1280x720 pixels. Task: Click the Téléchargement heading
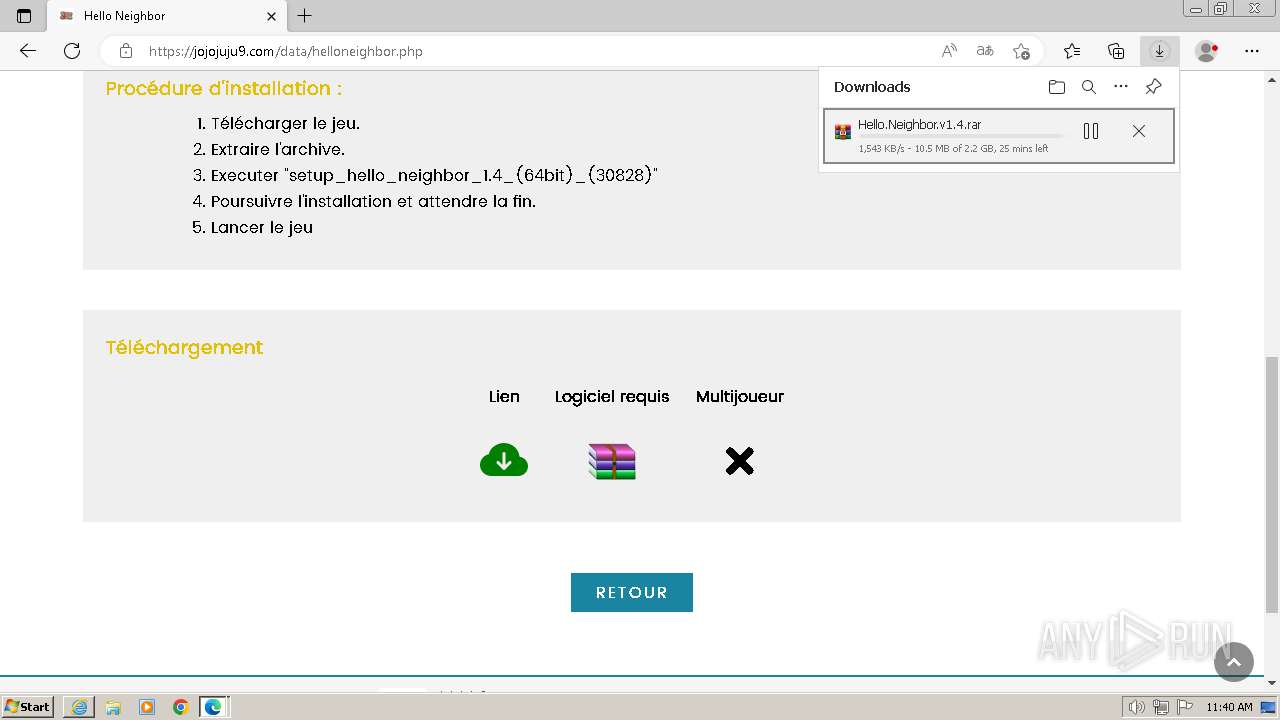184,347
